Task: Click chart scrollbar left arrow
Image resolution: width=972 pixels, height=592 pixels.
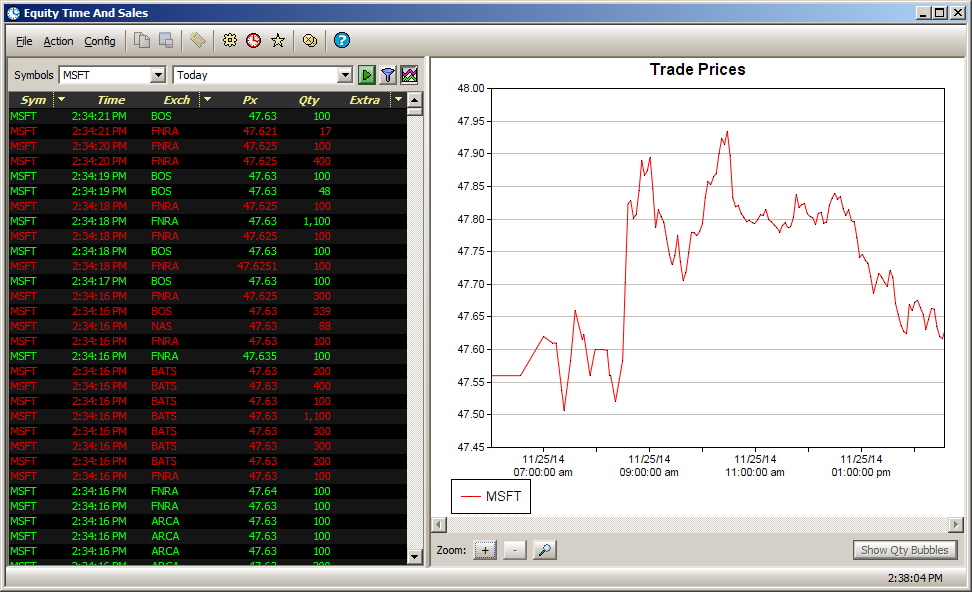Action: 439,525
